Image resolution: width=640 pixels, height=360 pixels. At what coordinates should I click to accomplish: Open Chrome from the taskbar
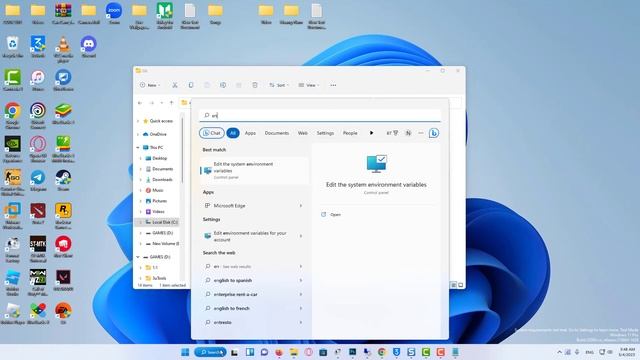tap(382, 352)
